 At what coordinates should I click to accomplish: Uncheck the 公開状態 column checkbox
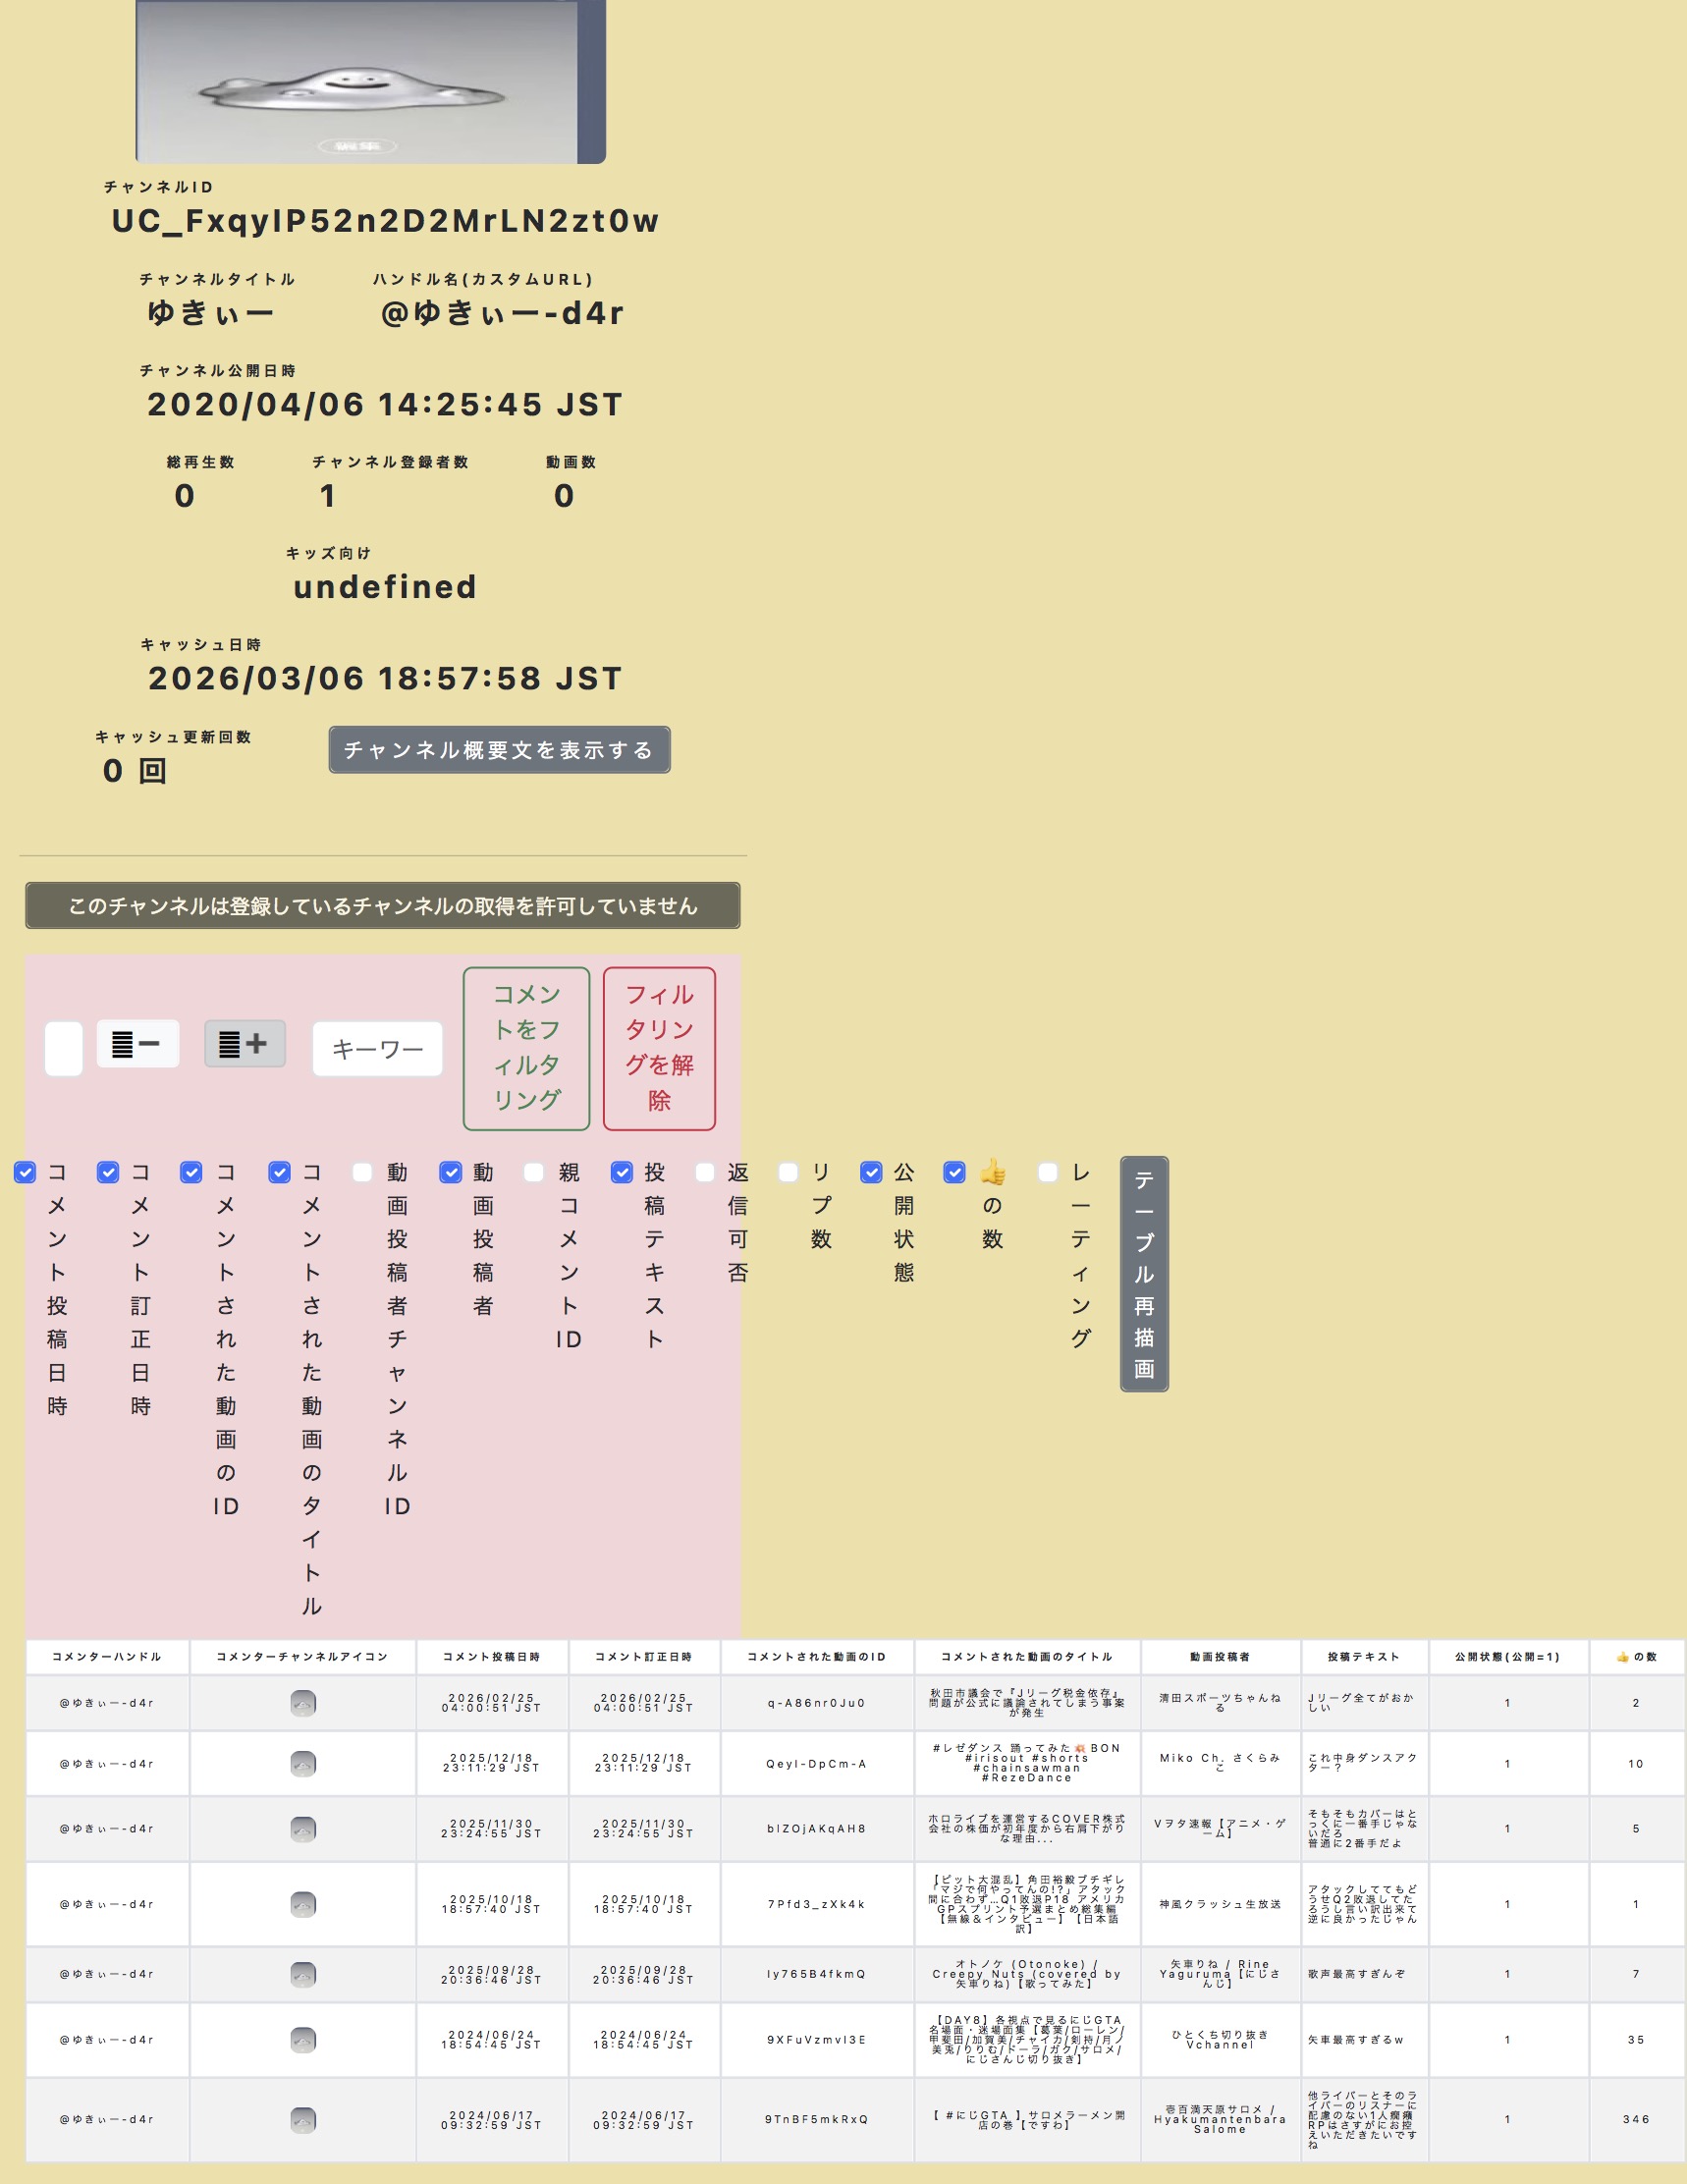click(x=871, y=1172)
